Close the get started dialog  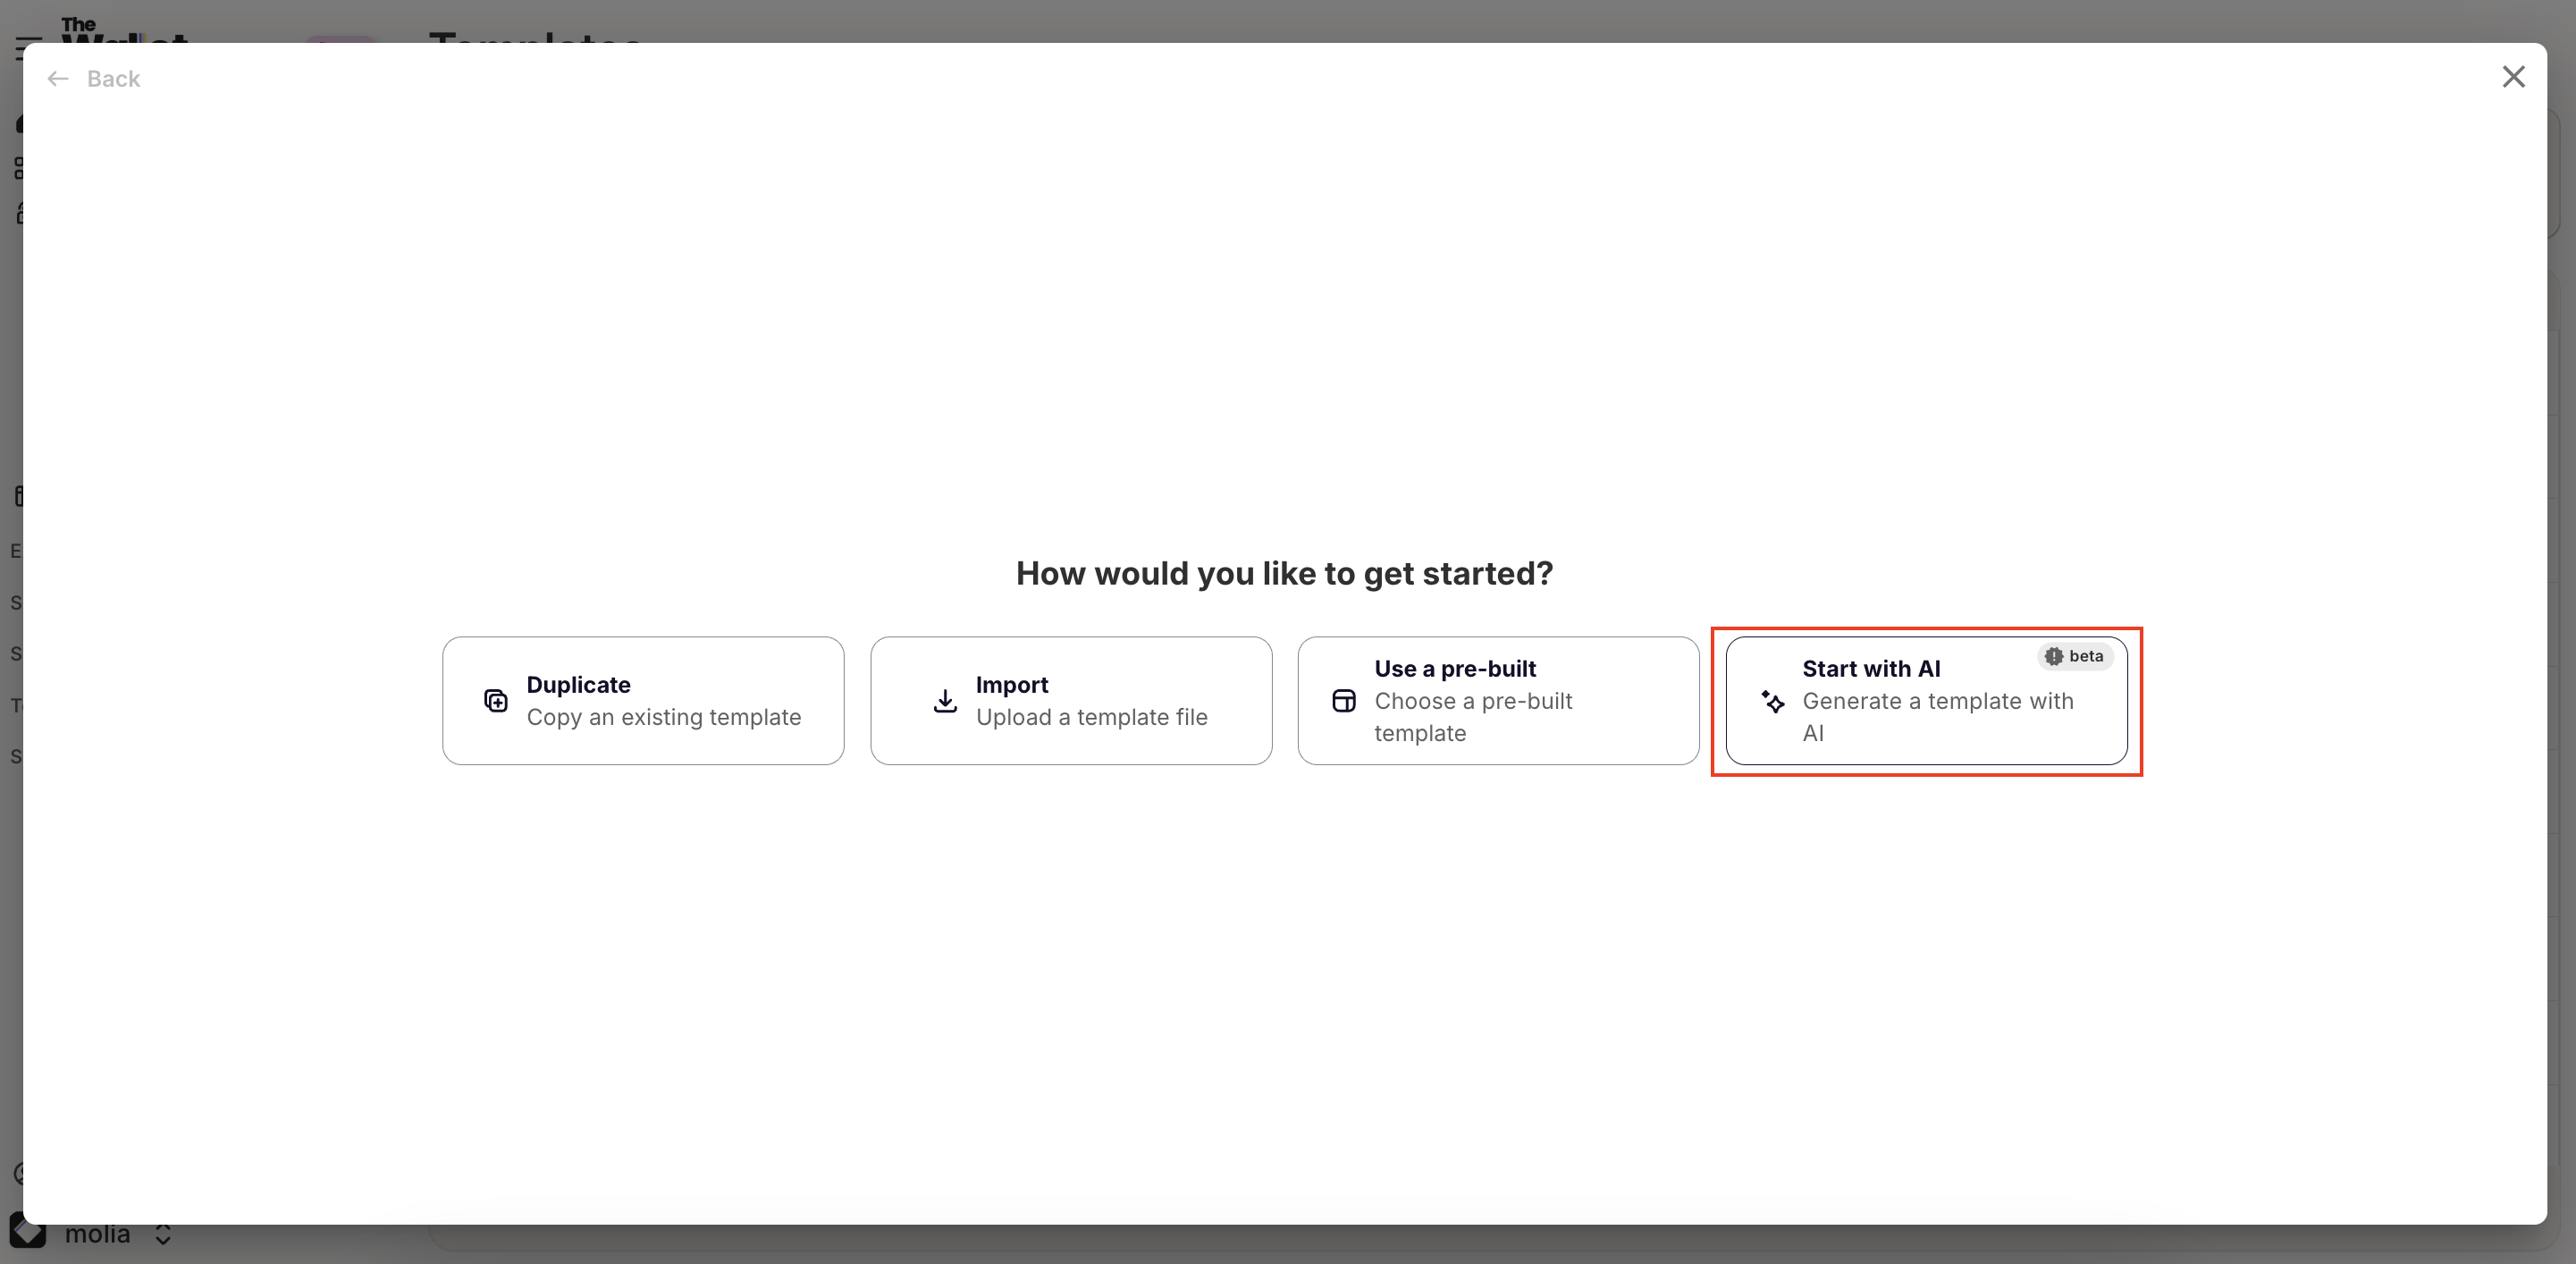(2514, 76)
